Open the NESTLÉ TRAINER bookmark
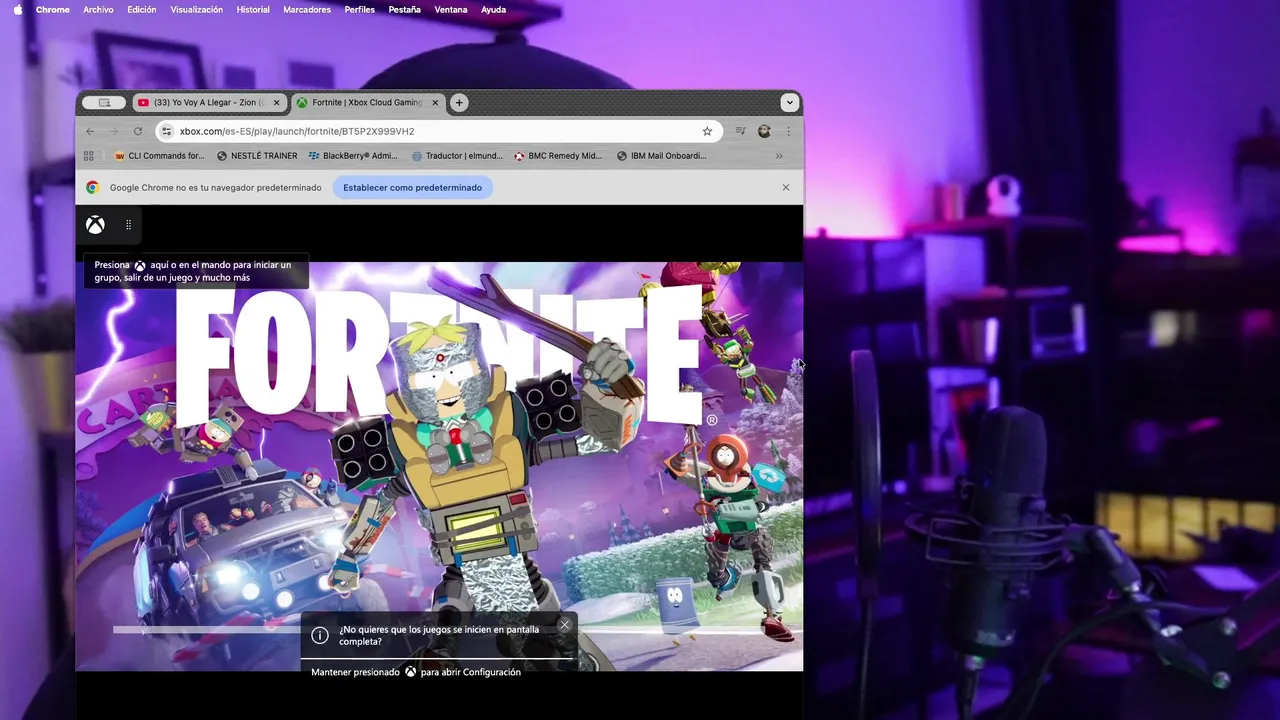This screenshot has height=720, width=1280. (x=257, y=156)
